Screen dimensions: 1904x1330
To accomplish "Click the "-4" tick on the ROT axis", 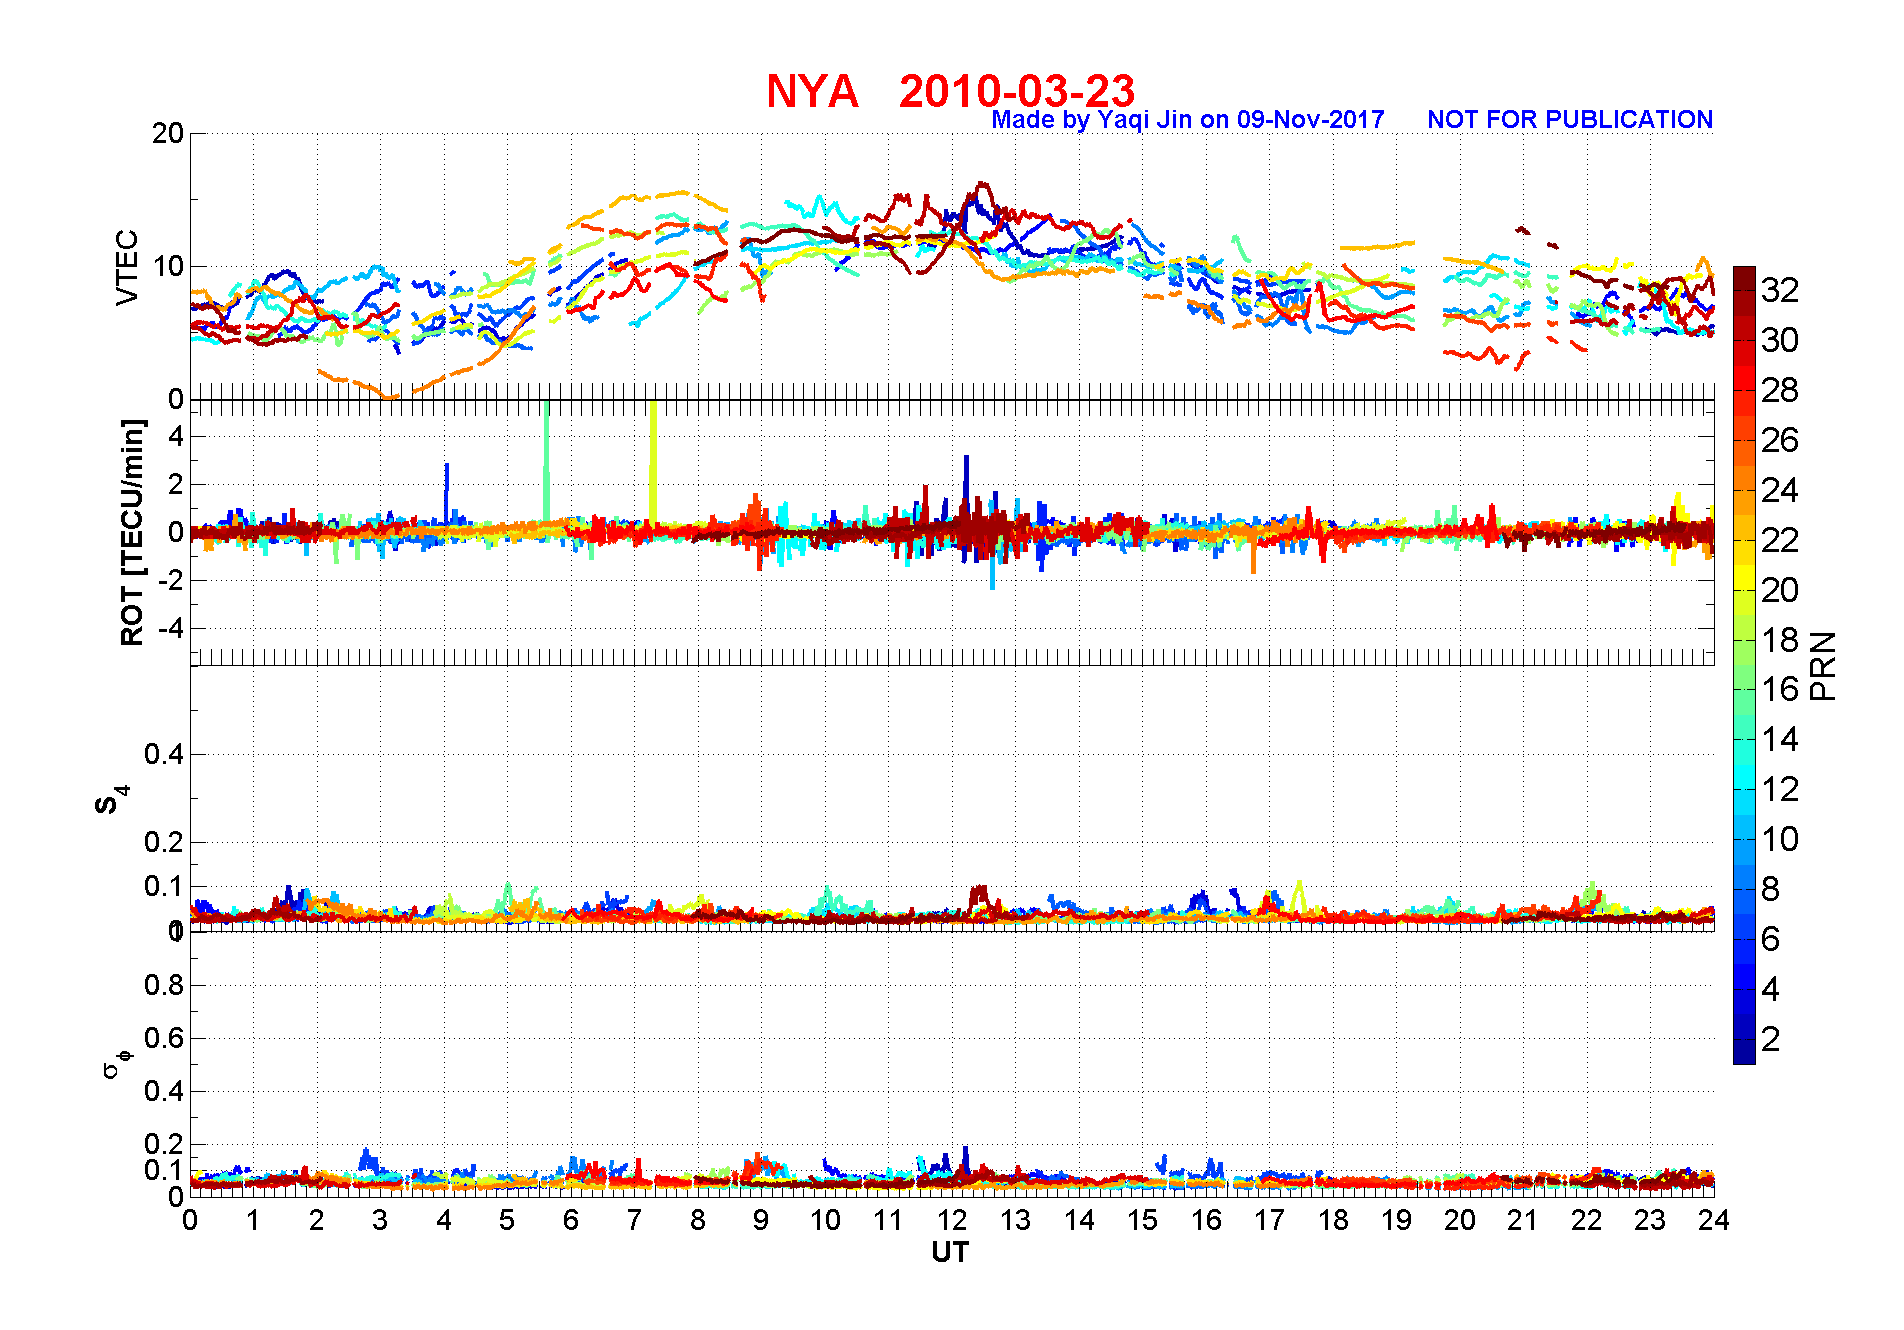I will pyautogui.click(x=172, y=628).
